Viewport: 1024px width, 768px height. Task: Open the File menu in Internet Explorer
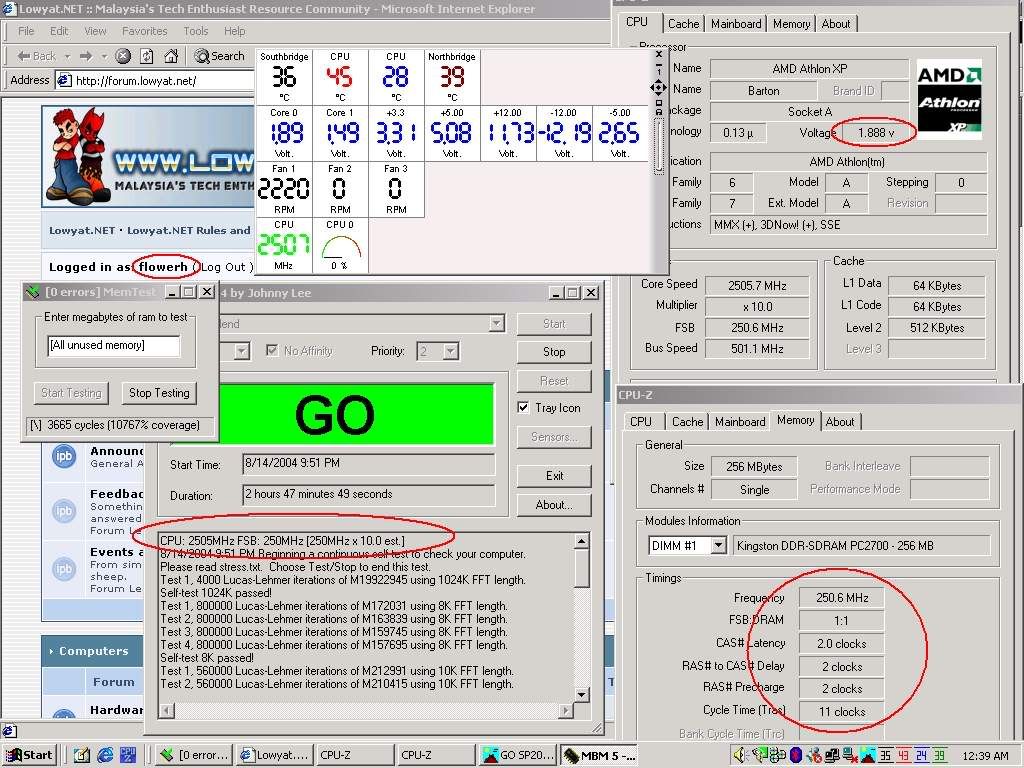(26, 31)
